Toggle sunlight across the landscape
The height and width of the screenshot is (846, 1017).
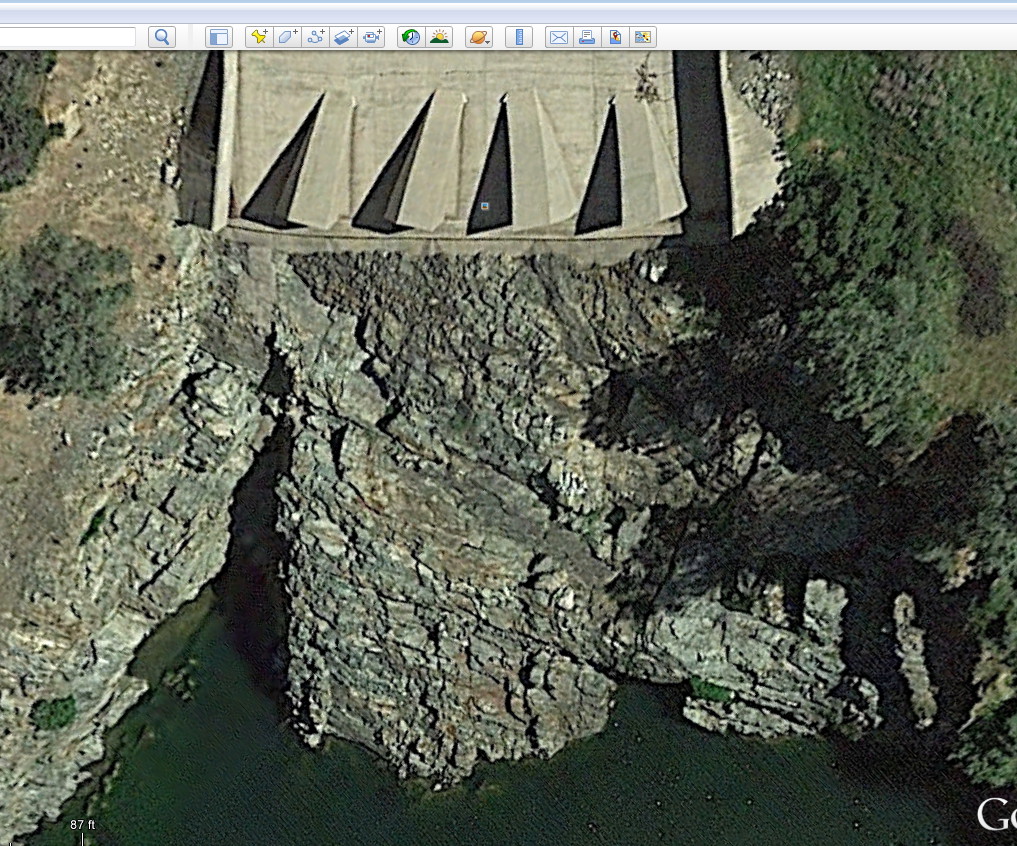(439, 37)
